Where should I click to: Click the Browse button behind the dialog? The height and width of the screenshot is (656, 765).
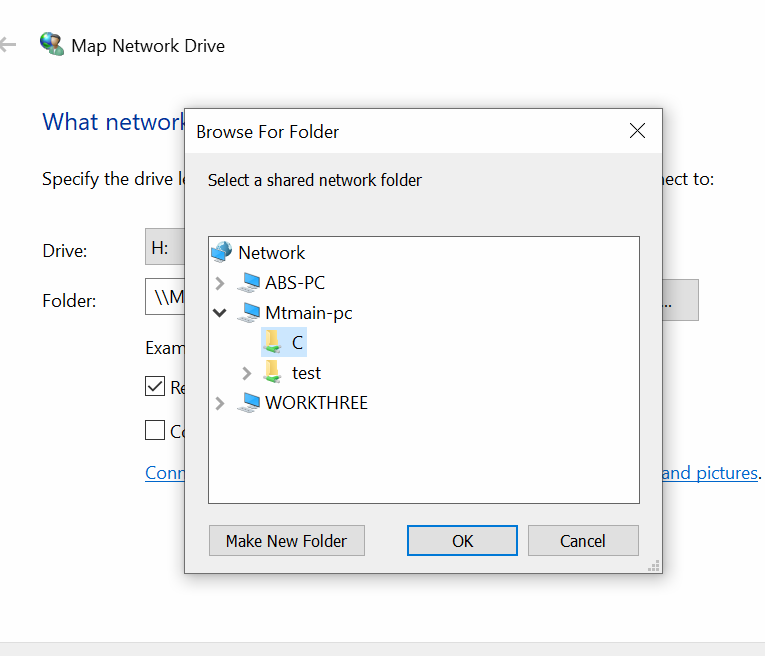(x=680, y=300)
